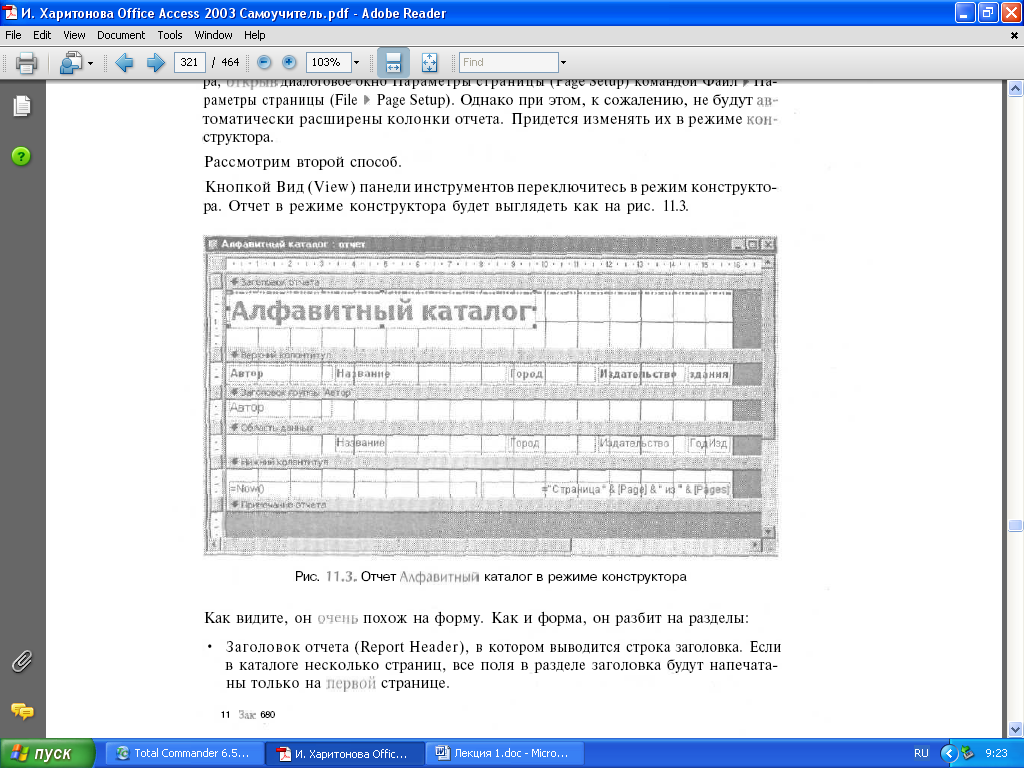The height and width of the screenshot is (768, 1024).
Task: Click the Adobe Reader taskbar button
Action: pyautogui.click(x=344, y=753)
